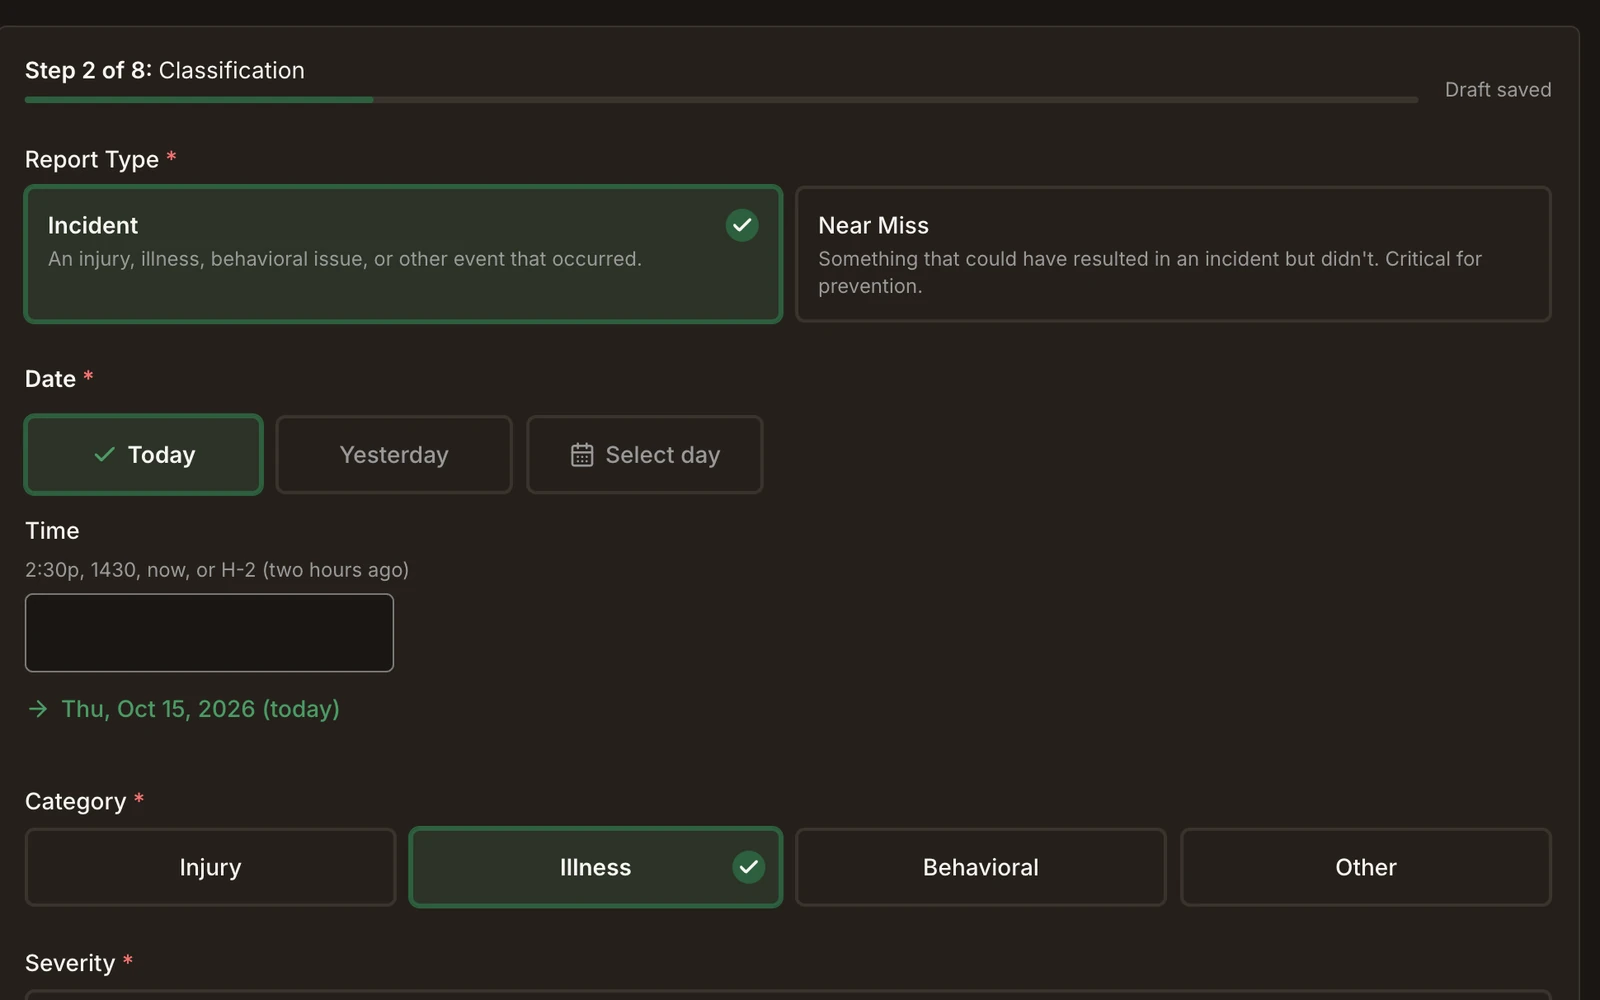Click the Category label
The width and height of the screenshot is (1600, 1000).
click(76, 802)
